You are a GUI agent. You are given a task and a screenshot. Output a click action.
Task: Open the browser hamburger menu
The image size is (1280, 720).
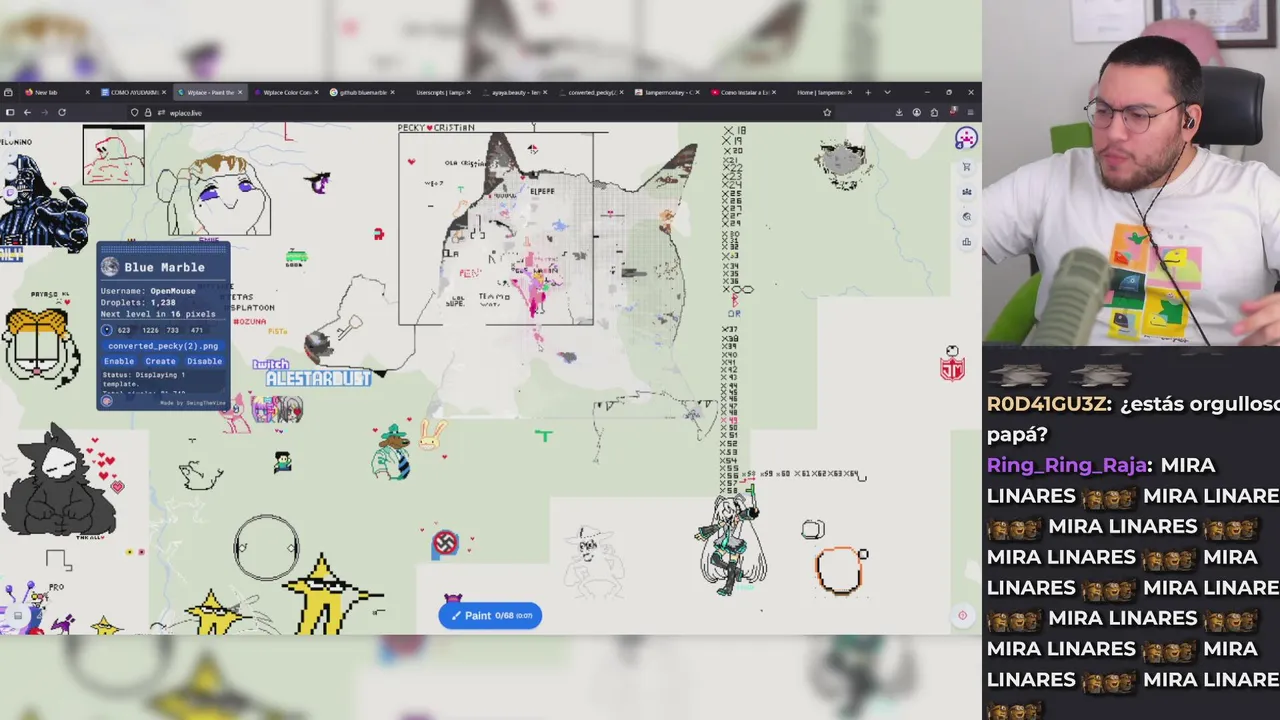(969, 112)
